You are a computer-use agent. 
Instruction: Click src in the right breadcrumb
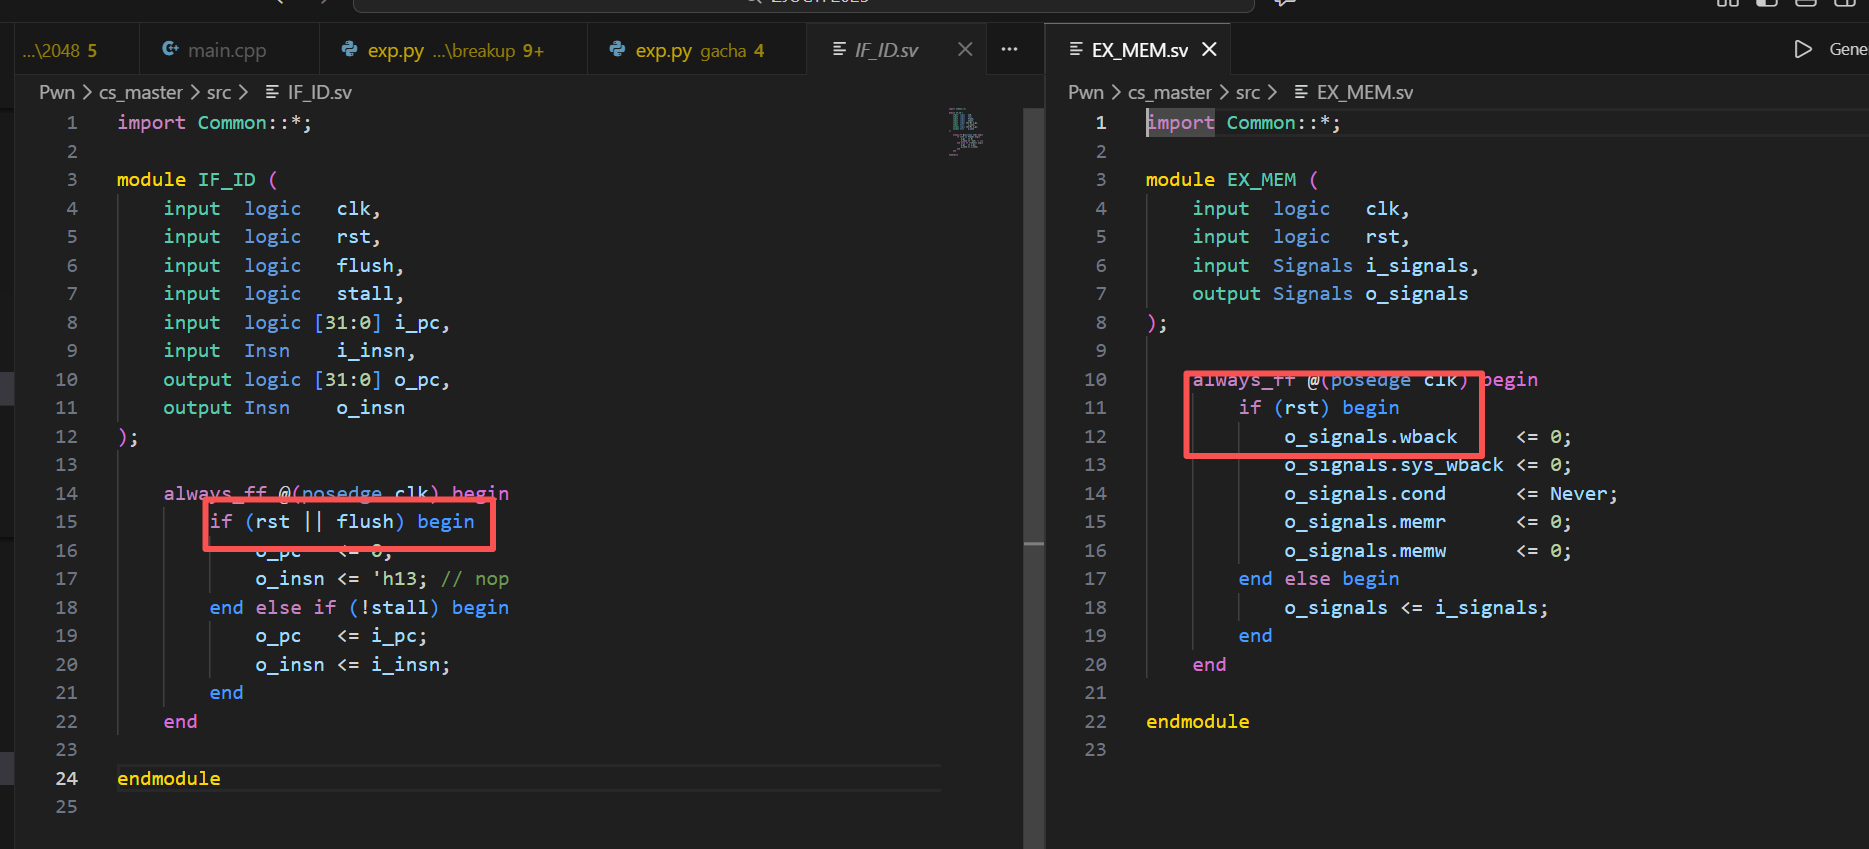click(1247, 92)
